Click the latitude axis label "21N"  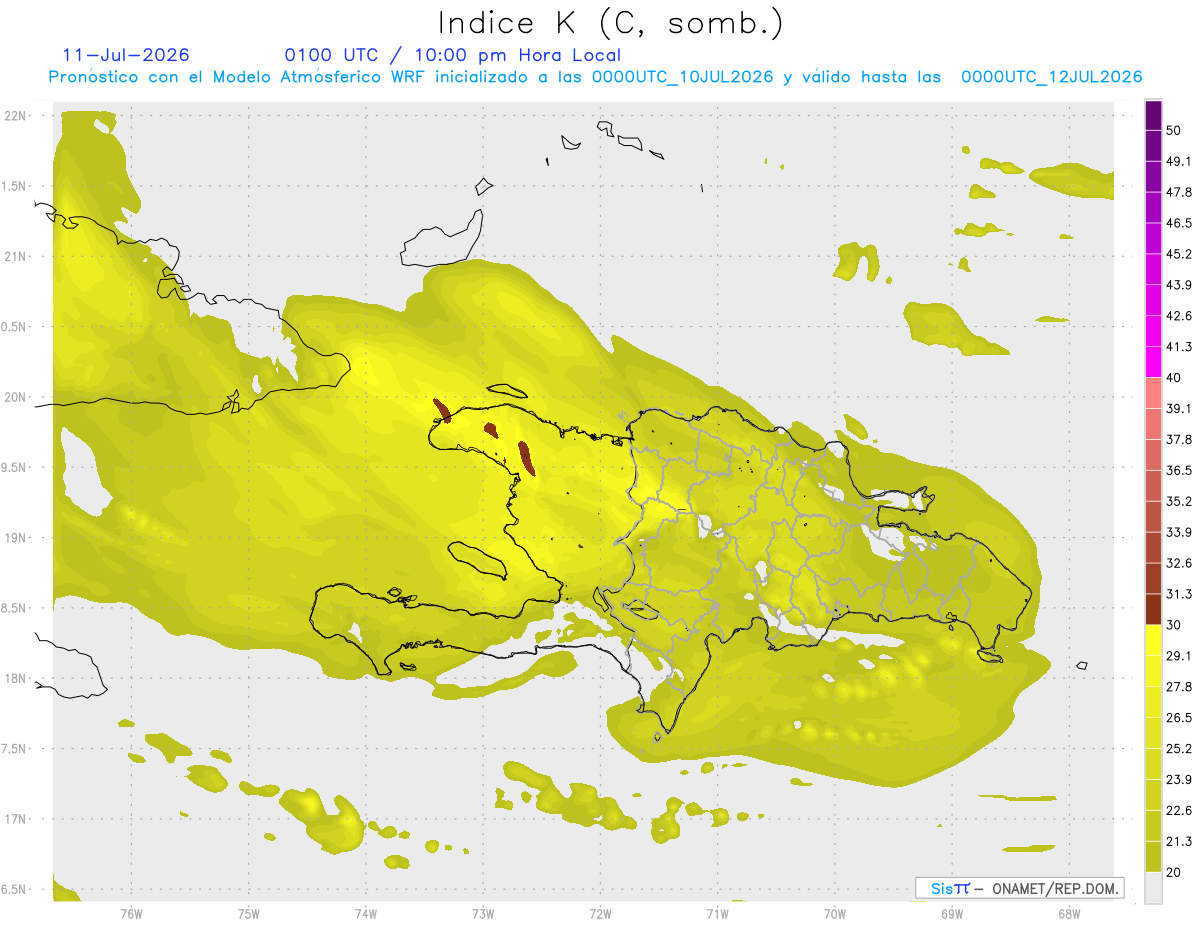click(17, 256)
